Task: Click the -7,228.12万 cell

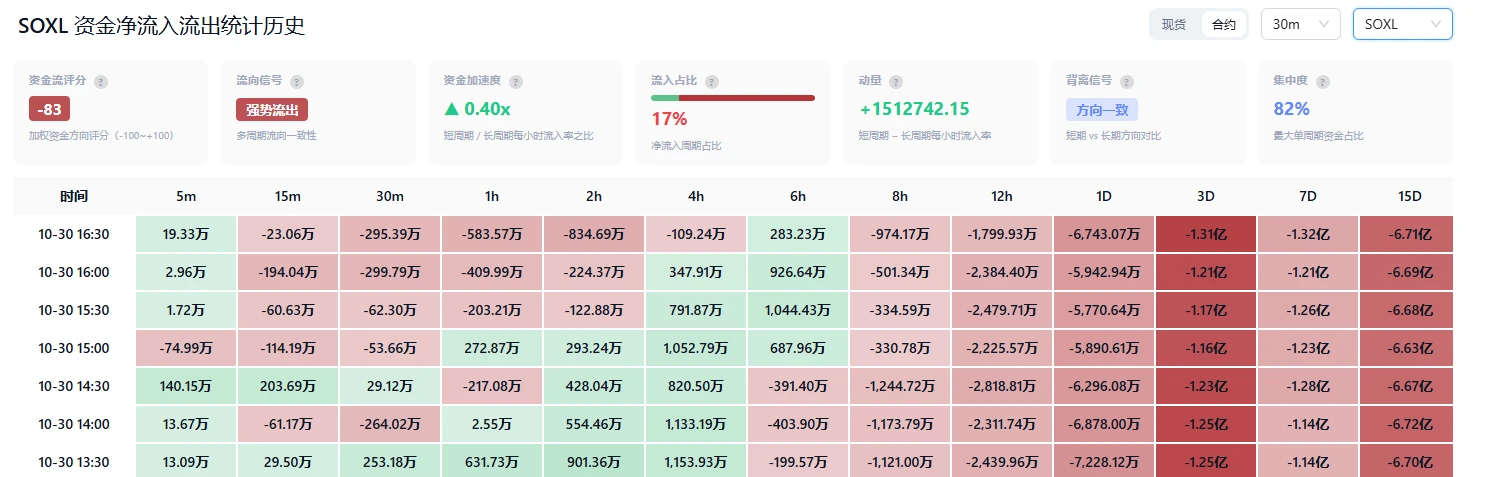Action: coord(1104,462)
